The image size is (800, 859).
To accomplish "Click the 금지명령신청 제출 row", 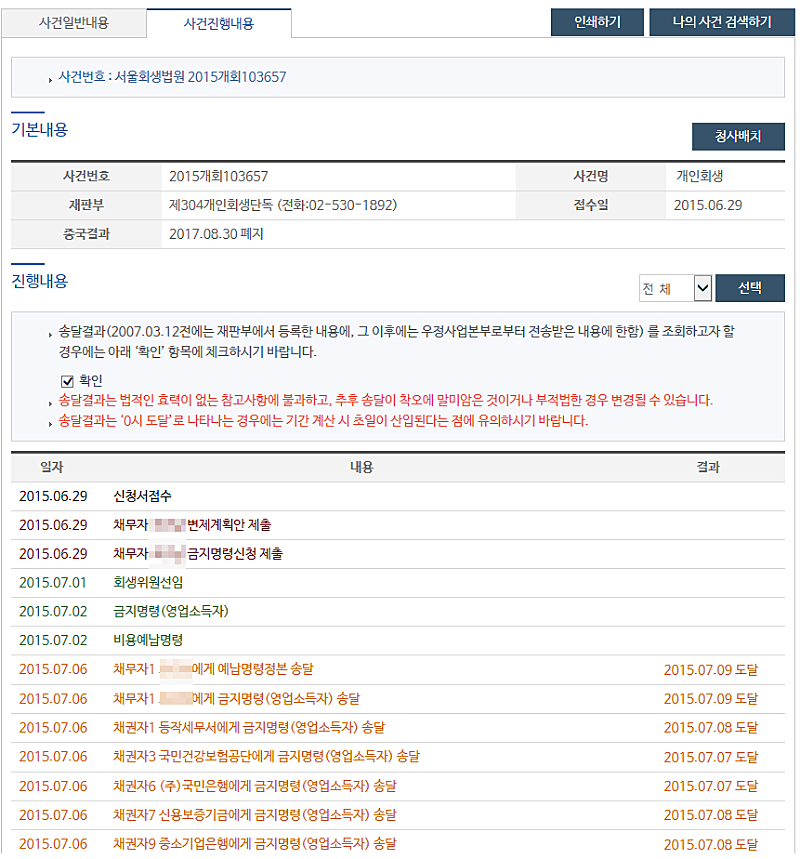I will (398, 554).
